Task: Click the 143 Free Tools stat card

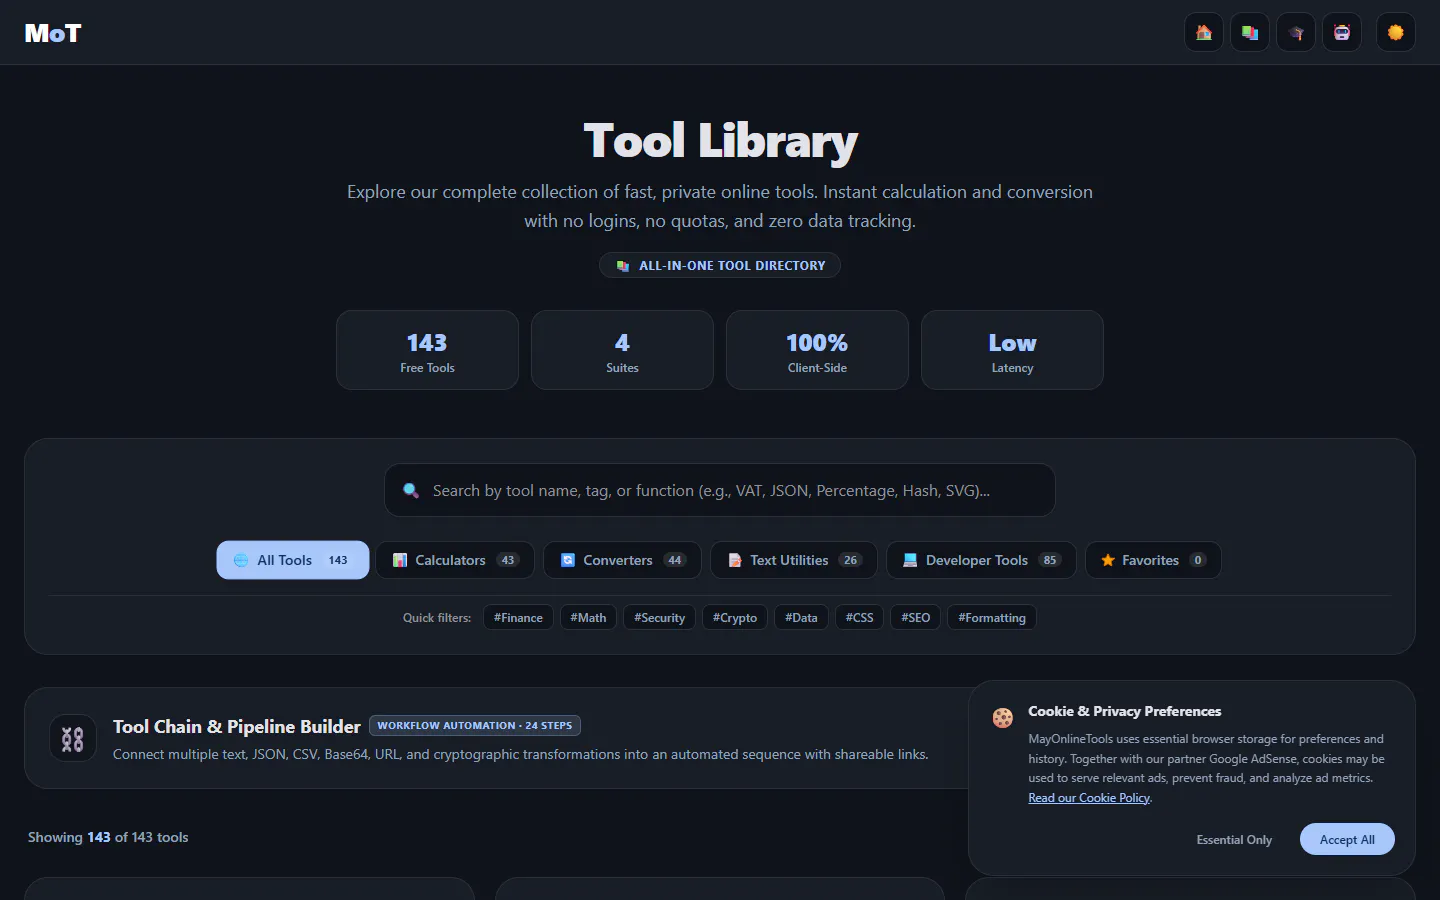Action: (x=427, y=350)
